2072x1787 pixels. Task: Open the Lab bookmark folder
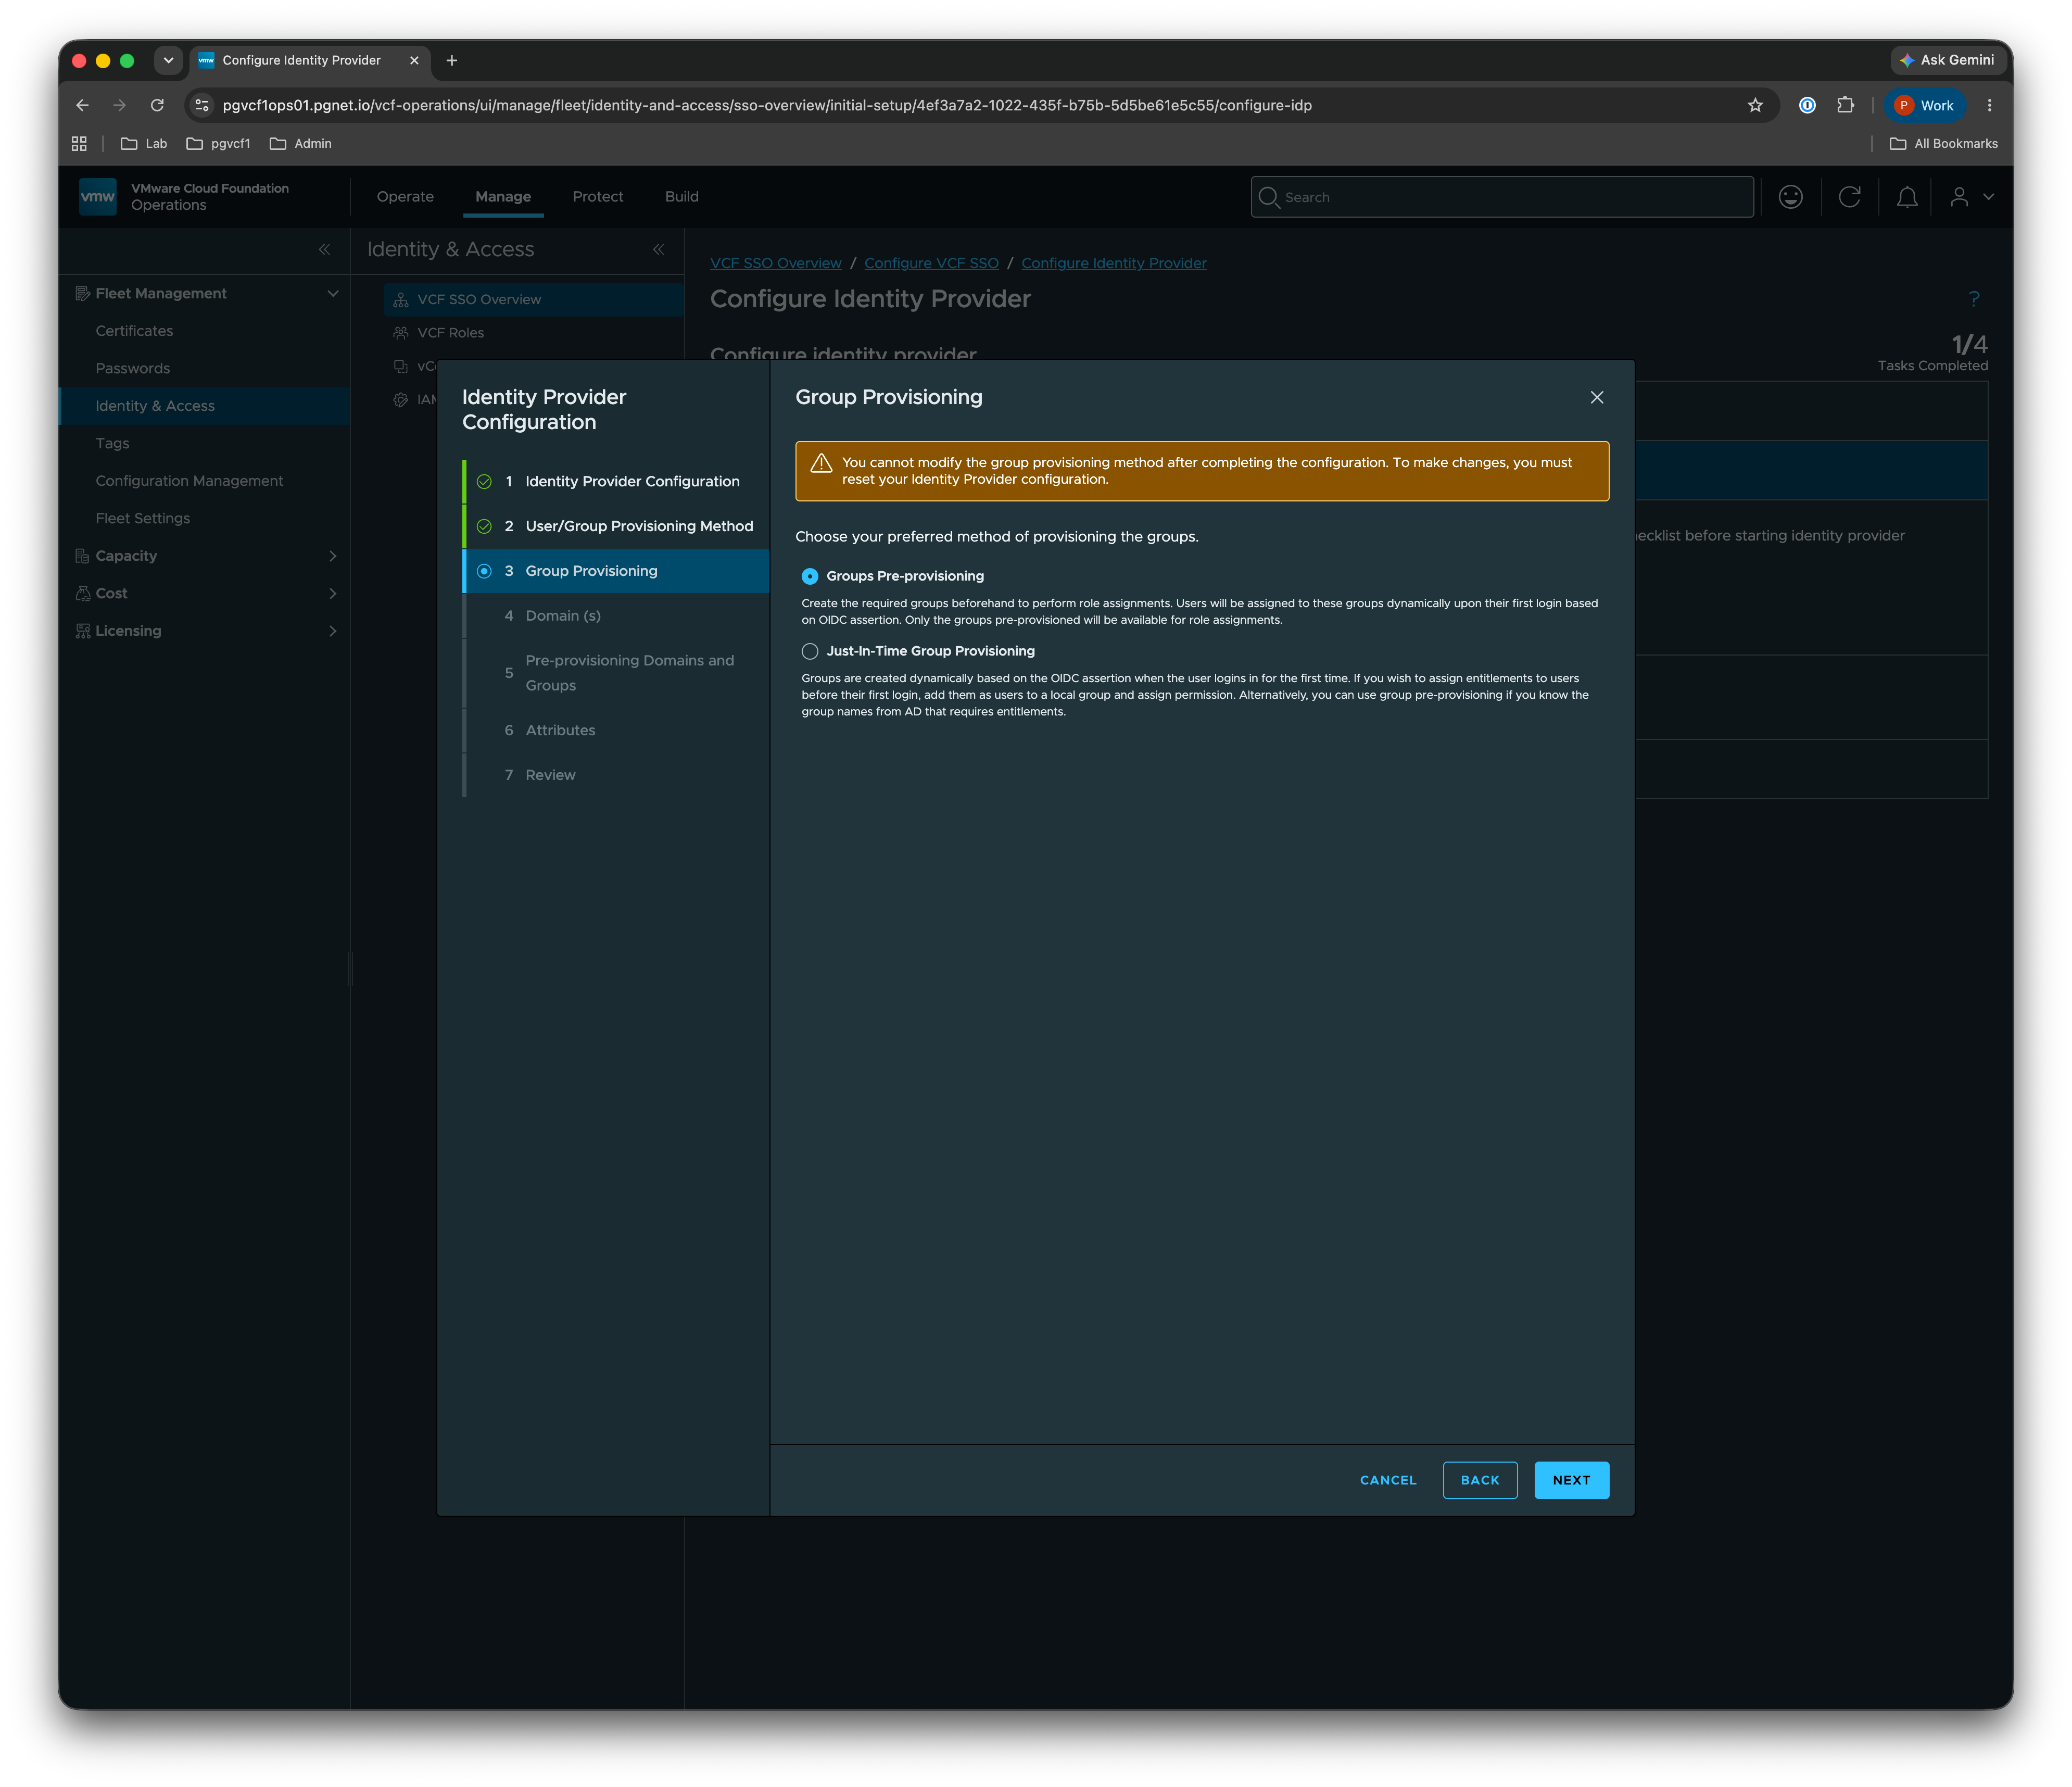point(144,144)
